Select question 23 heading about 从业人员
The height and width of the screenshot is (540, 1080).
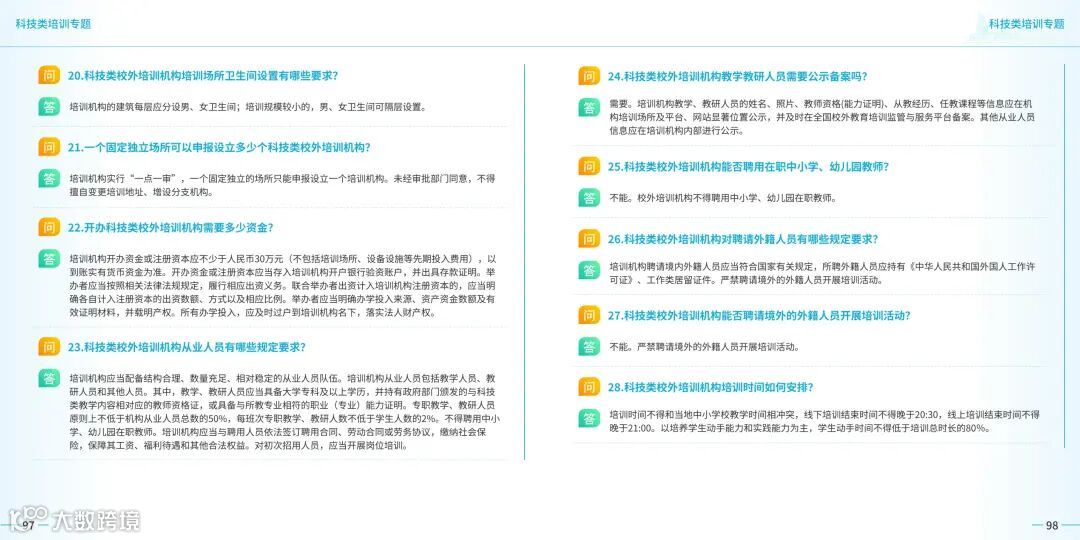point(187,347)
